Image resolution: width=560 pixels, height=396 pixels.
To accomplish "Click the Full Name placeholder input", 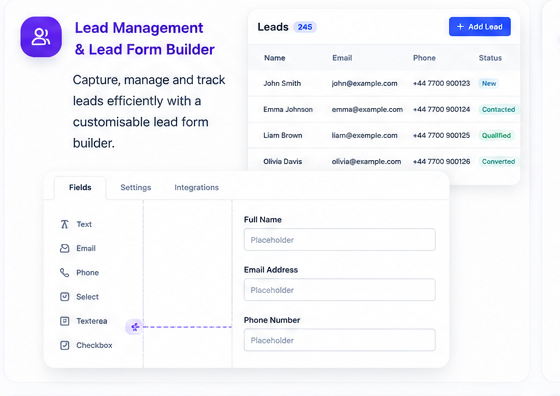I will tap(340, 240).
